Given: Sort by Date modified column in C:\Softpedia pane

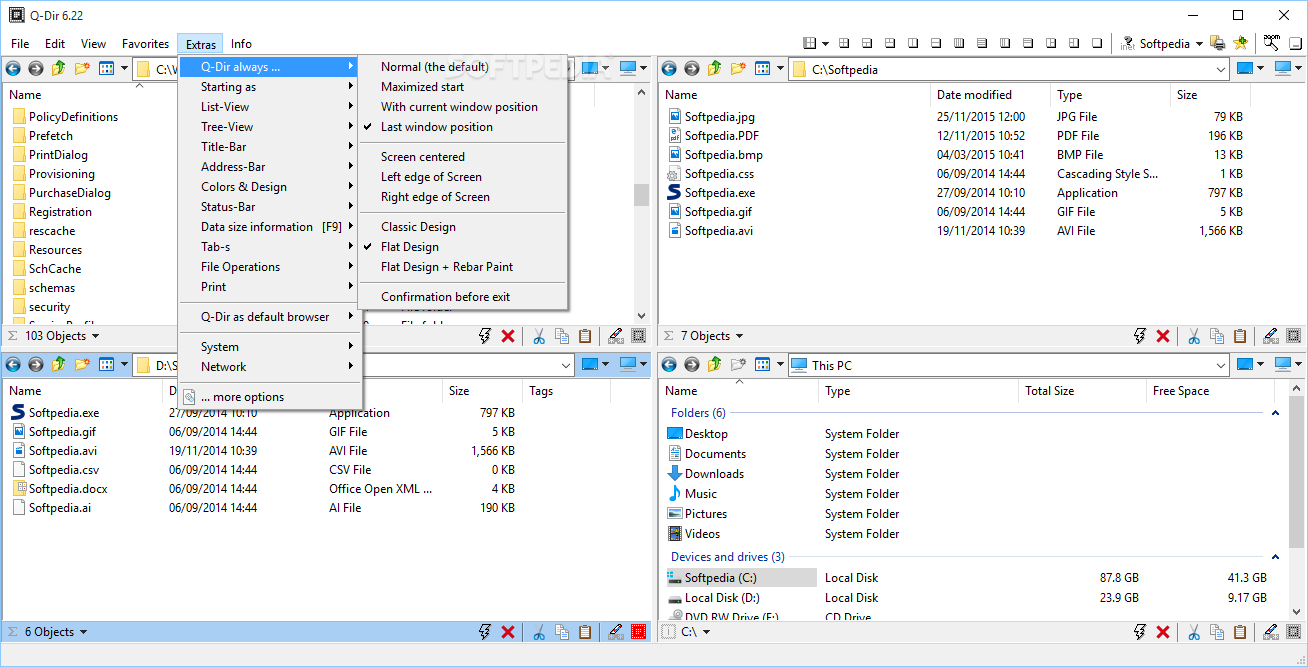Looking at the screenshot, I should coord(990,95).
